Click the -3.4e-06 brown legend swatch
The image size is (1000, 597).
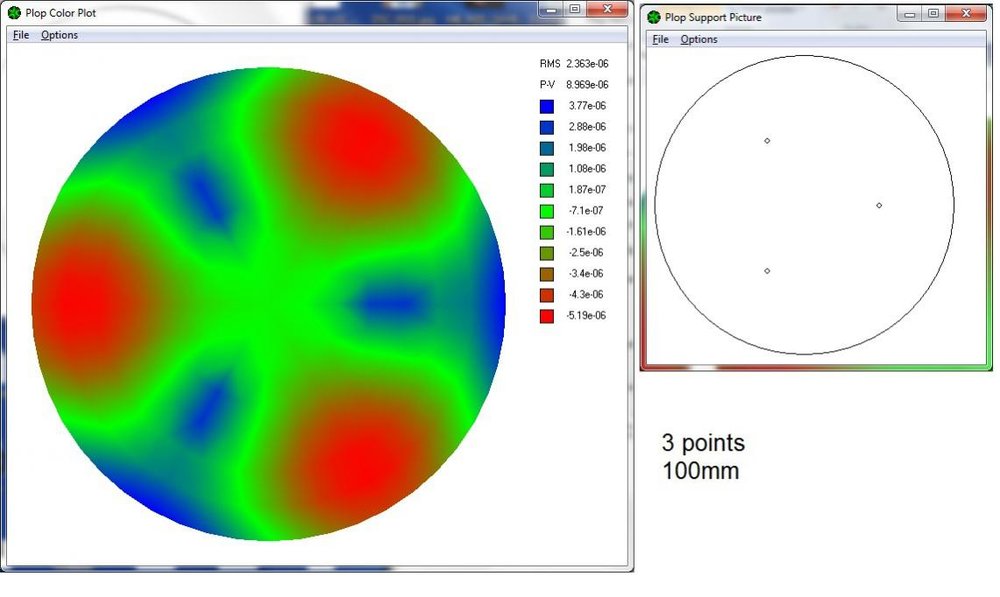547,274
